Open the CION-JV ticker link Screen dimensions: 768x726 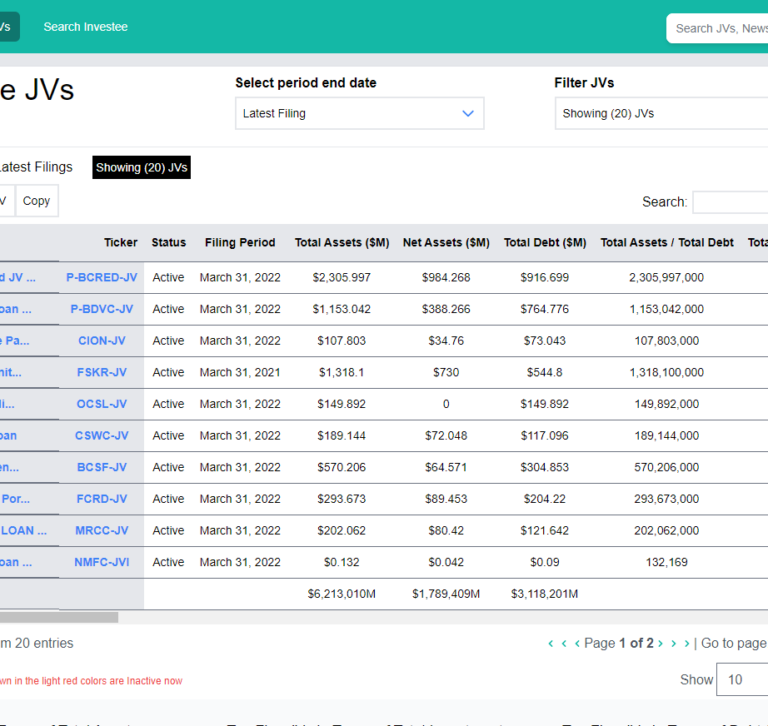click(102, 340)
